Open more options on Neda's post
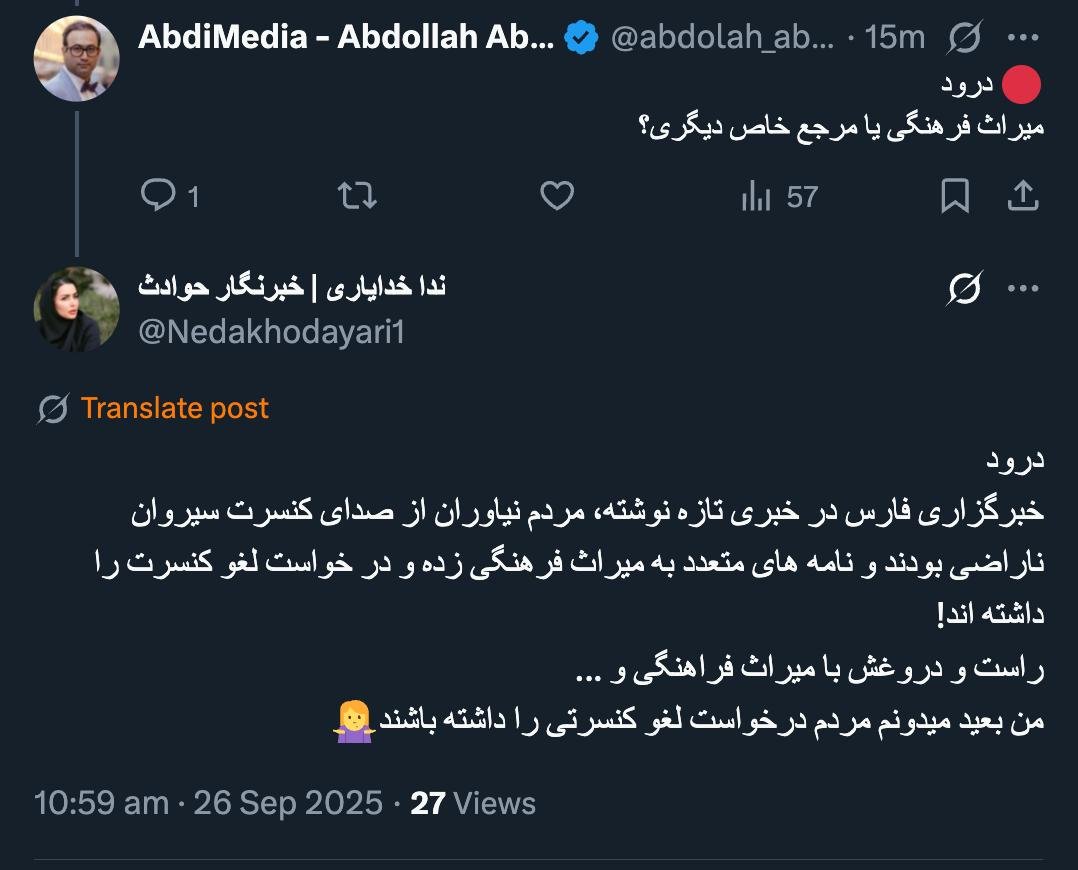 [1022, 289]
